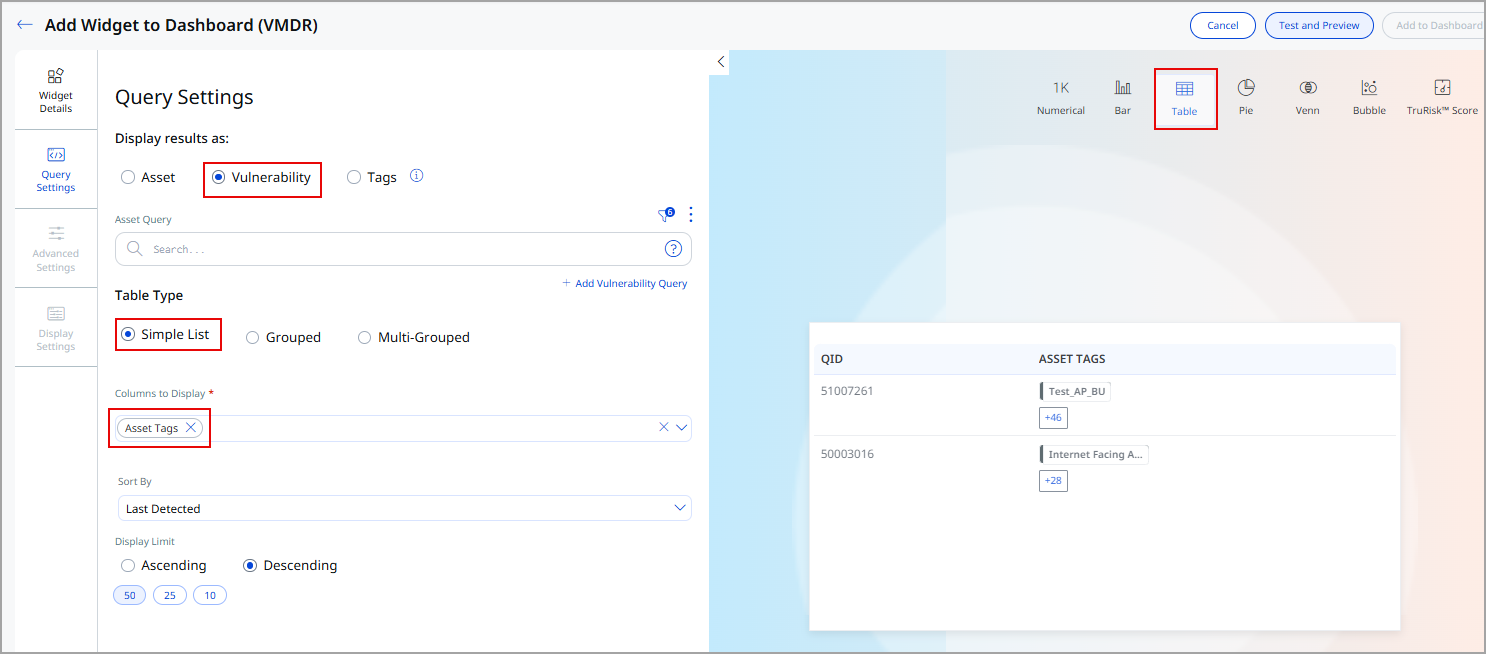Open the Sort By Last Detected dropdown
The width and height of the screenshot is (1486, 654).
pos(404,508)
